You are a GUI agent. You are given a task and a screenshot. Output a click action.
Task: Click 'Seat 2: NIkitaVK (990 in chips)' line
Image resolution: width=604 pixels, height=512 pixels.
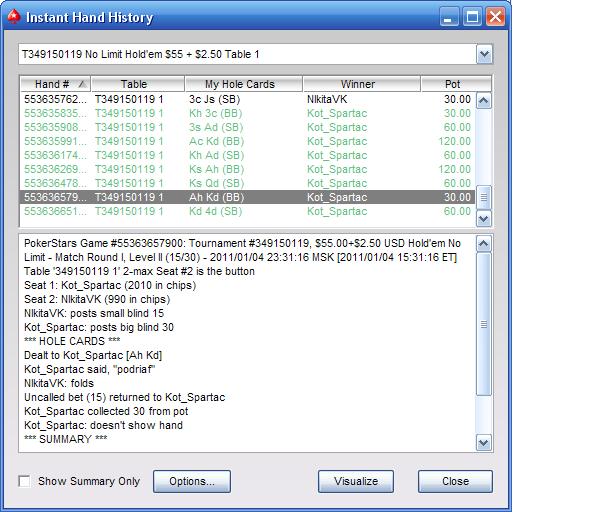(97, 299)
